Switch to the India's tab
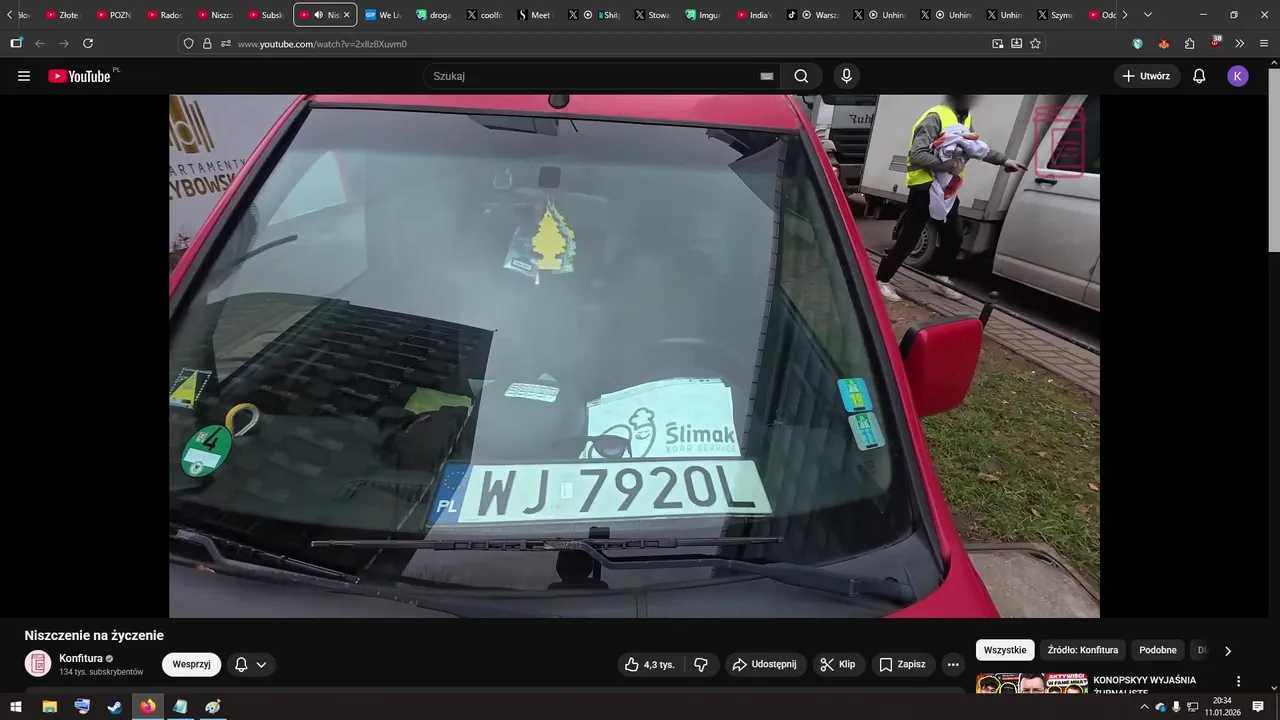1280x720 pixels. tap(757, 15)
